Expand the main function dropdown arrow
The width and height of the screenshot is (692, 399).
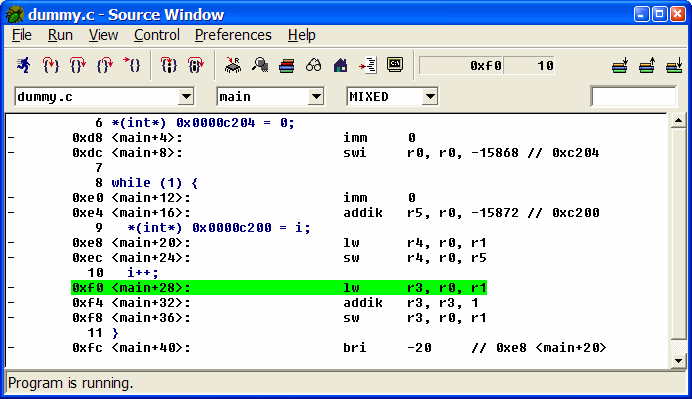(316, 96)
